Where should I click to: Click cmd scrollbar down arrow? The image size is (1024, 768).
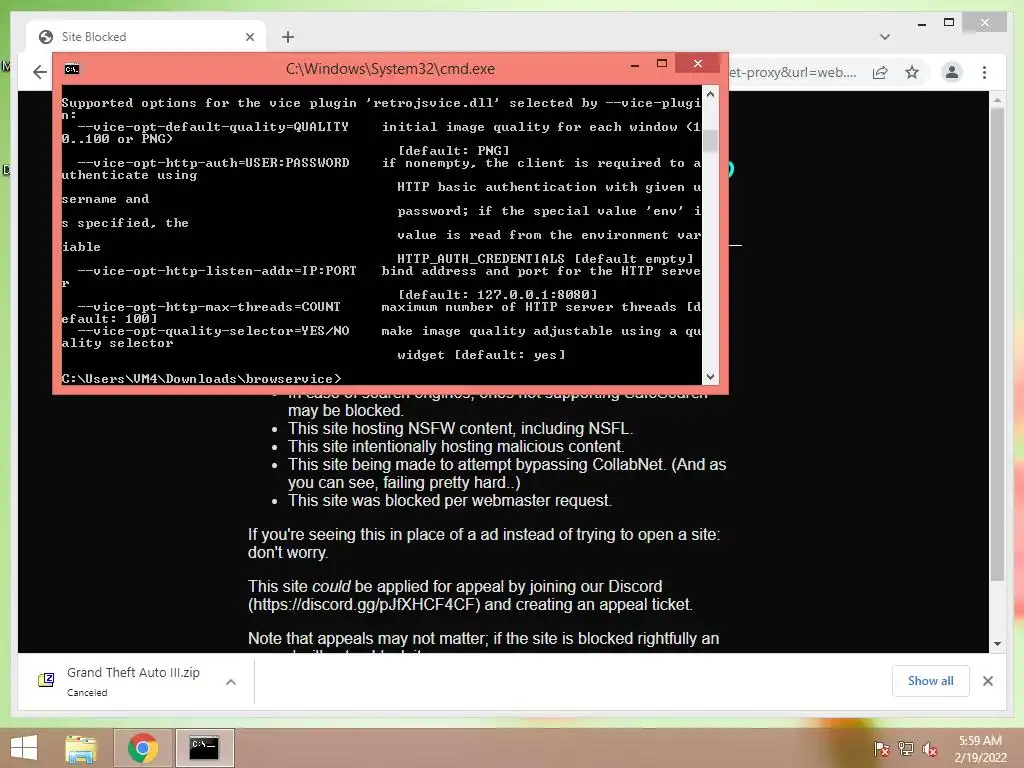tap(711, 377)
